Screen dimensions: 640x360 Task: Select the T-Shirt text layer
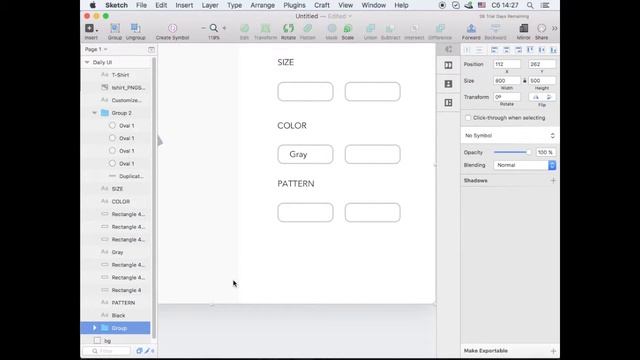116,75
